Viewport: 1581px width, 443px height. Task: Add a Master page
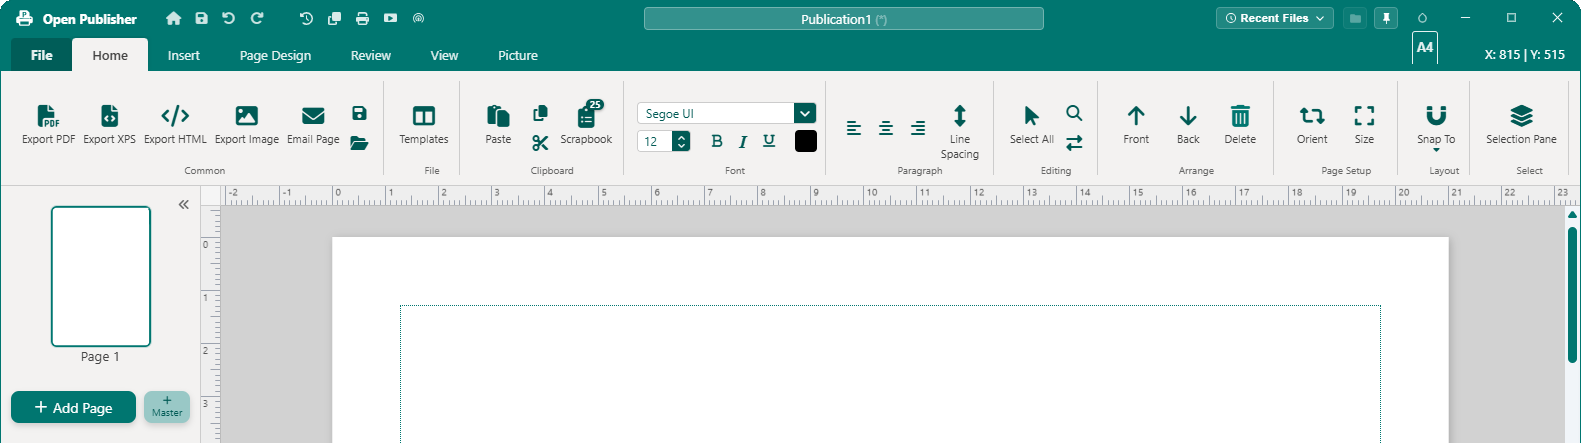[x=167, y=407]
